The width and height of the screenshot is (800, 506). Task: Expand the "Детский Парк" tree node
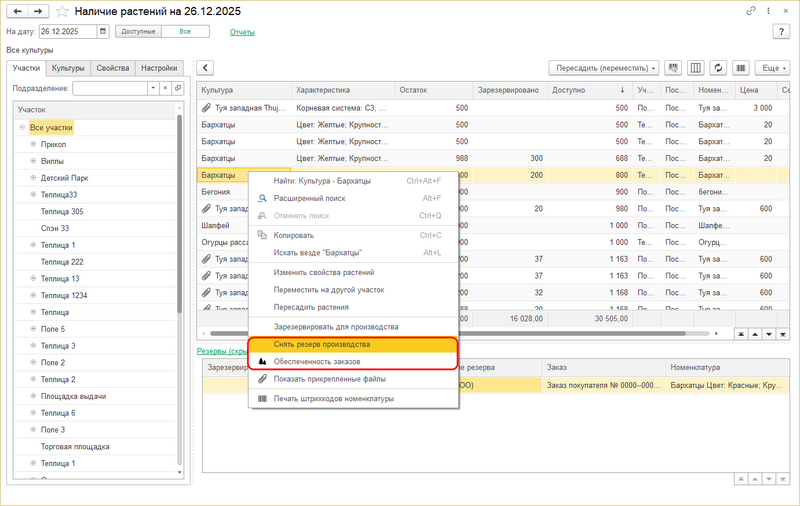33,178
